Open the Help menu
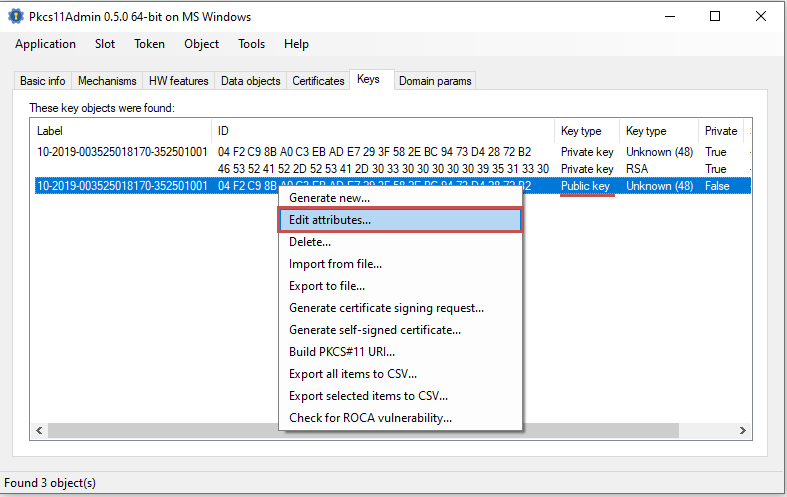The height and width of the screenshot is (497, 787). click(x=296, y=44)
